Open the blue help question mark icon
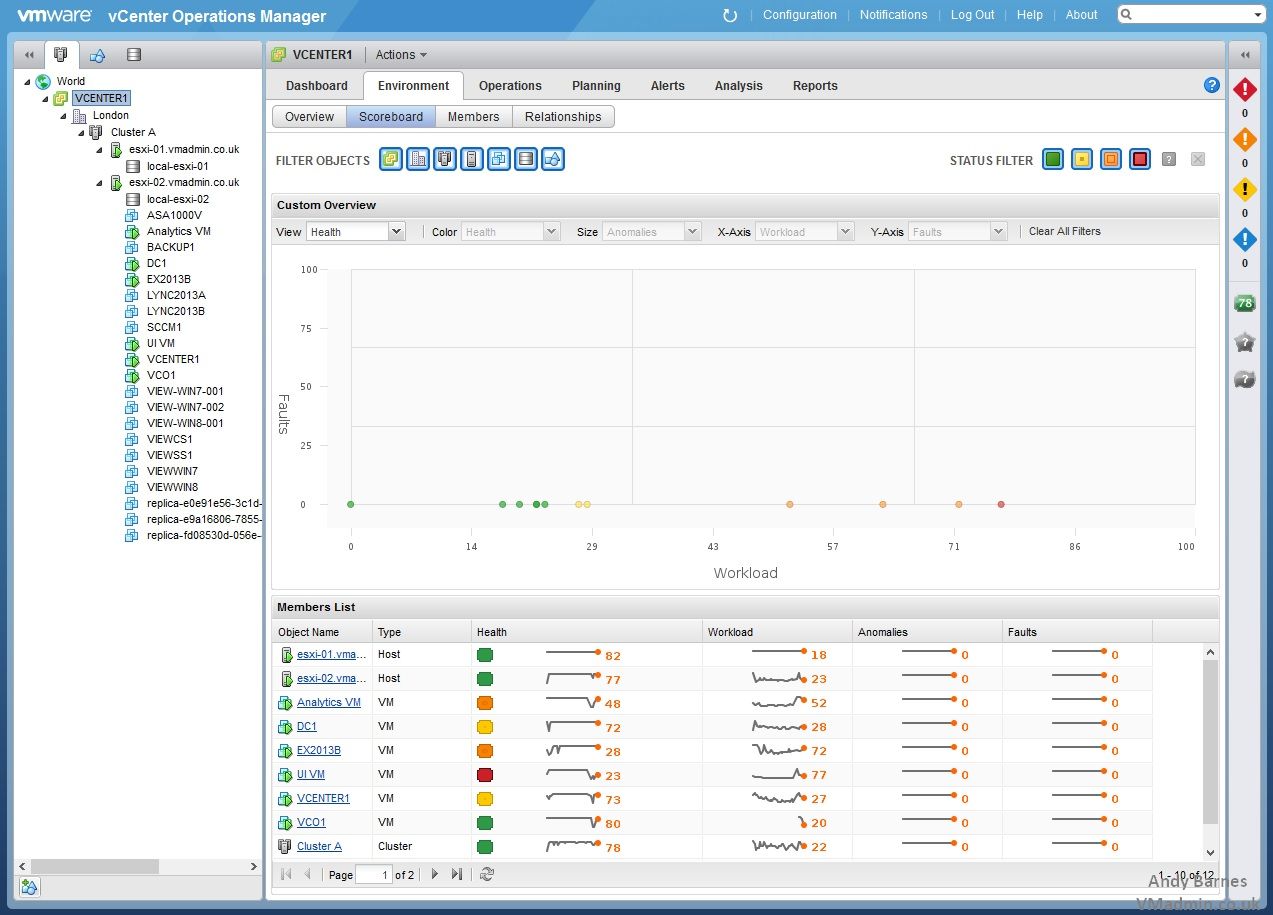Screen dimensions: 1273x915 click(x=1212, y=86)
